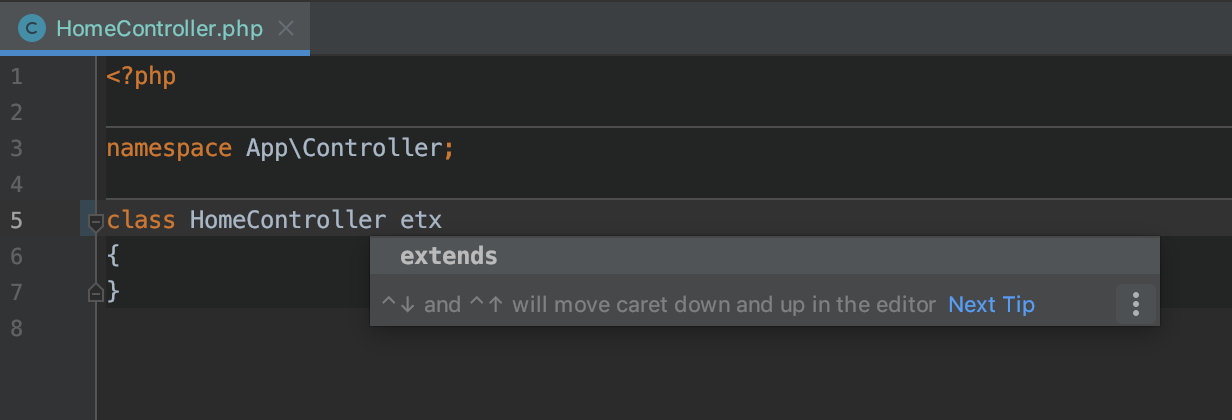Click the closing fold marker on line 7

[x=95, y=292]
